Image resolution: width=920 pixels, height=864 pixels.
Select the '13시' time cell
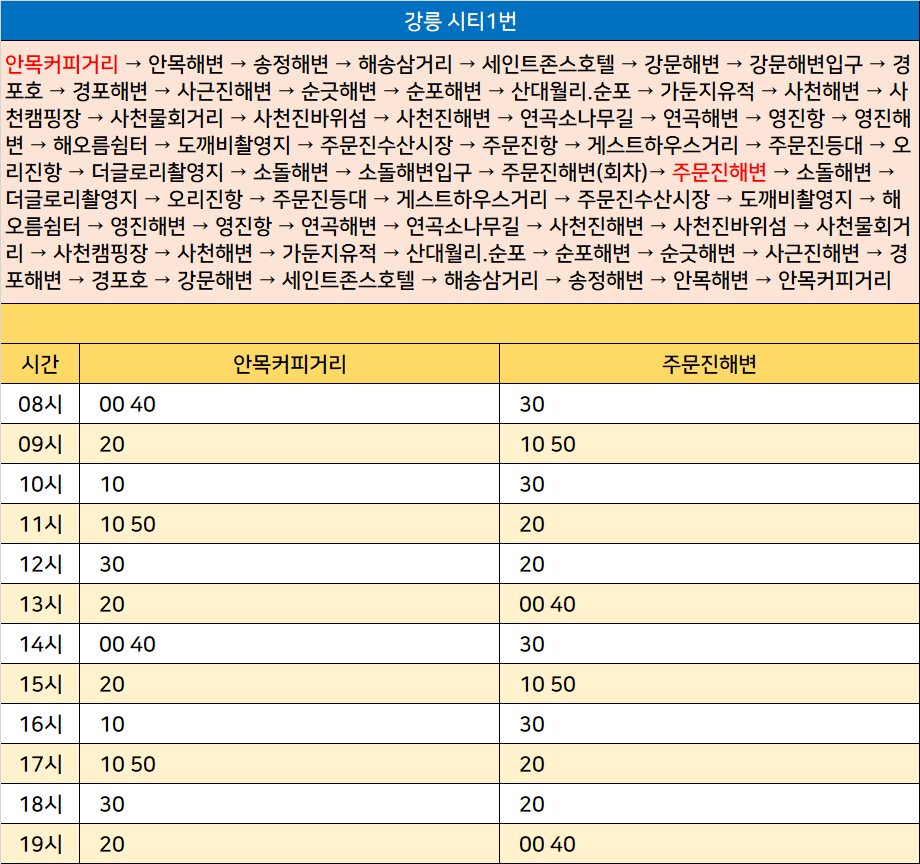tap(40, 604)
